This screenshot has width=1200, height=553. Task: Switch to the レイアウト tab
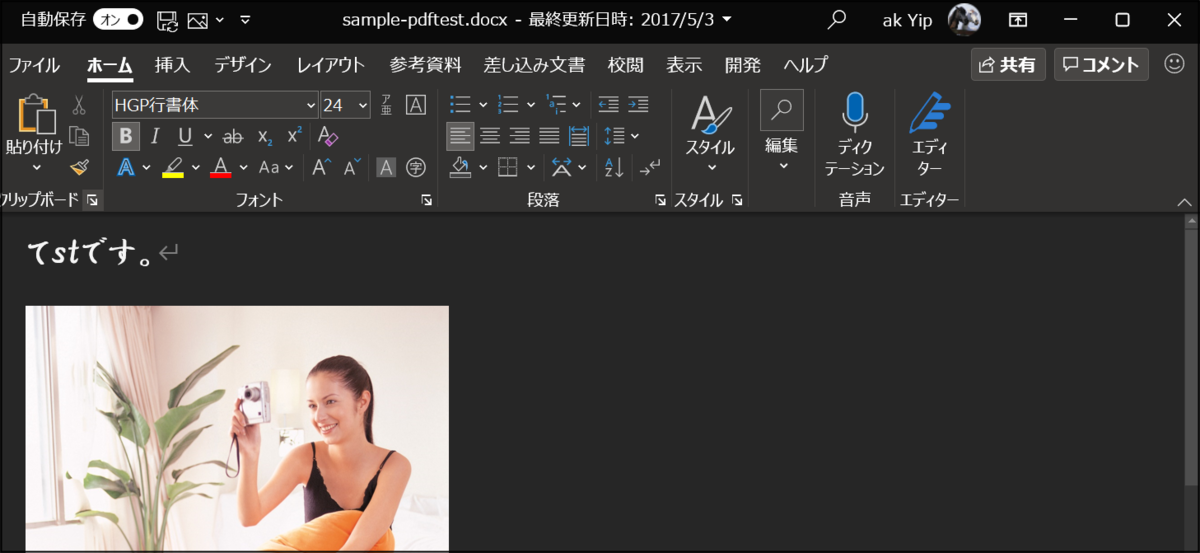(331, 65)
